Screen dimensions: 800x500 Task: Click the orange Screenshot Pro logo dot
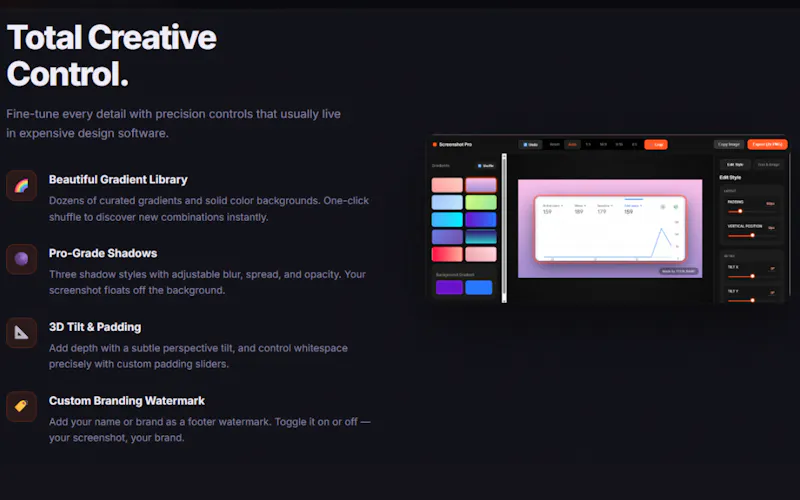point(435,144)
